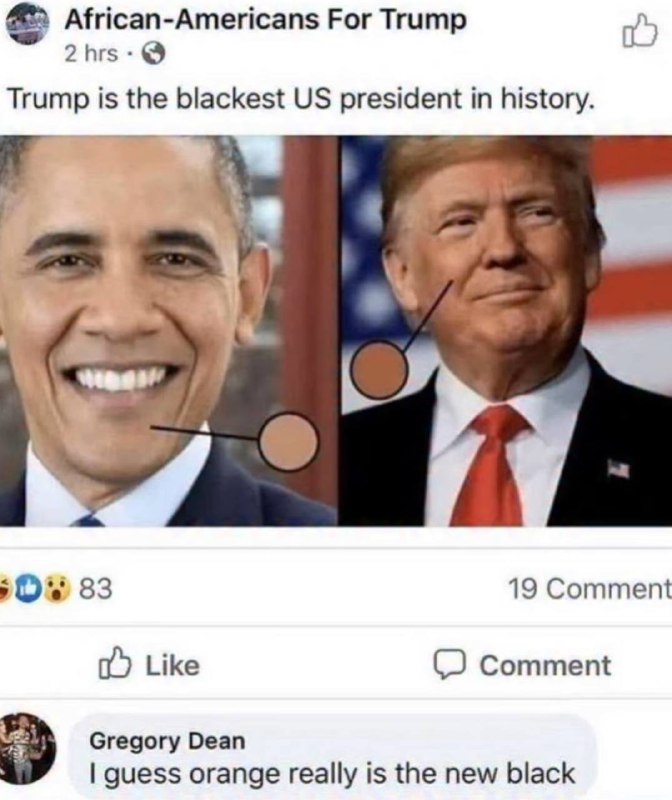Open Gregory Dean's name link
Image resolution: width=672 pixels, height=800 pixels.
coord(167,741)
